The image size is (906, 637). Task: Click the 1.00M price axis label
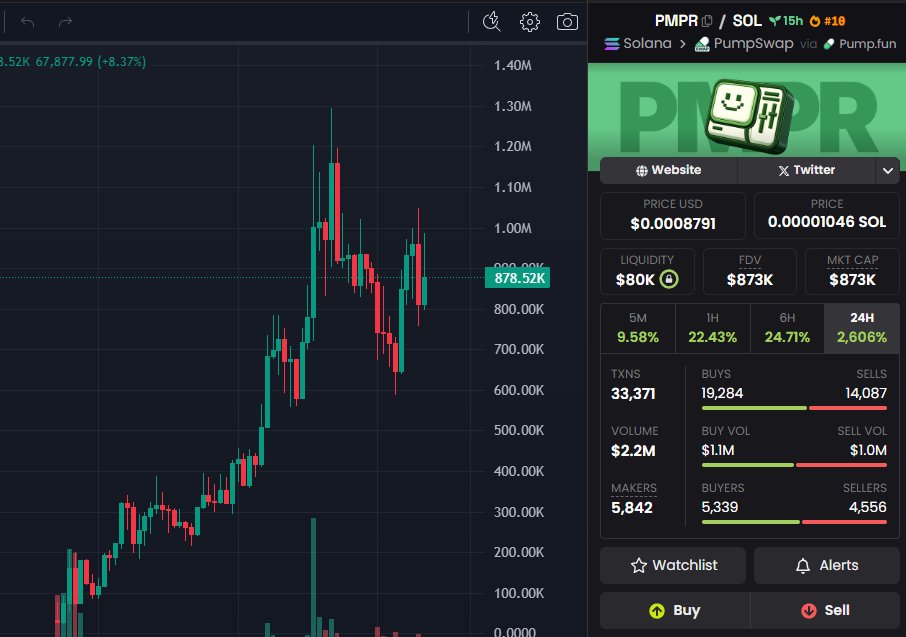point(513,228)
